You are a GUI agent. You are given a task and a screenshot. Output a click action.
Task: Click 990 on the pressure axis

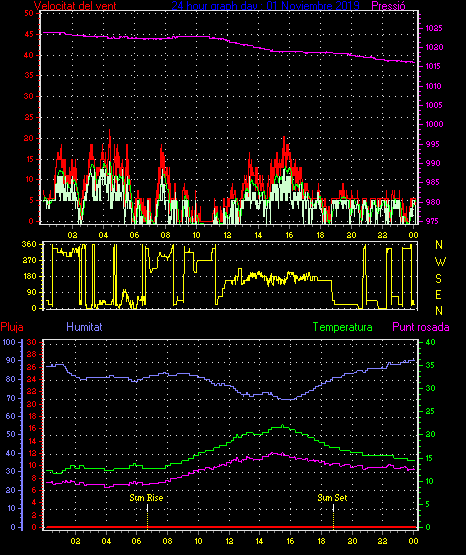[433, 163]
